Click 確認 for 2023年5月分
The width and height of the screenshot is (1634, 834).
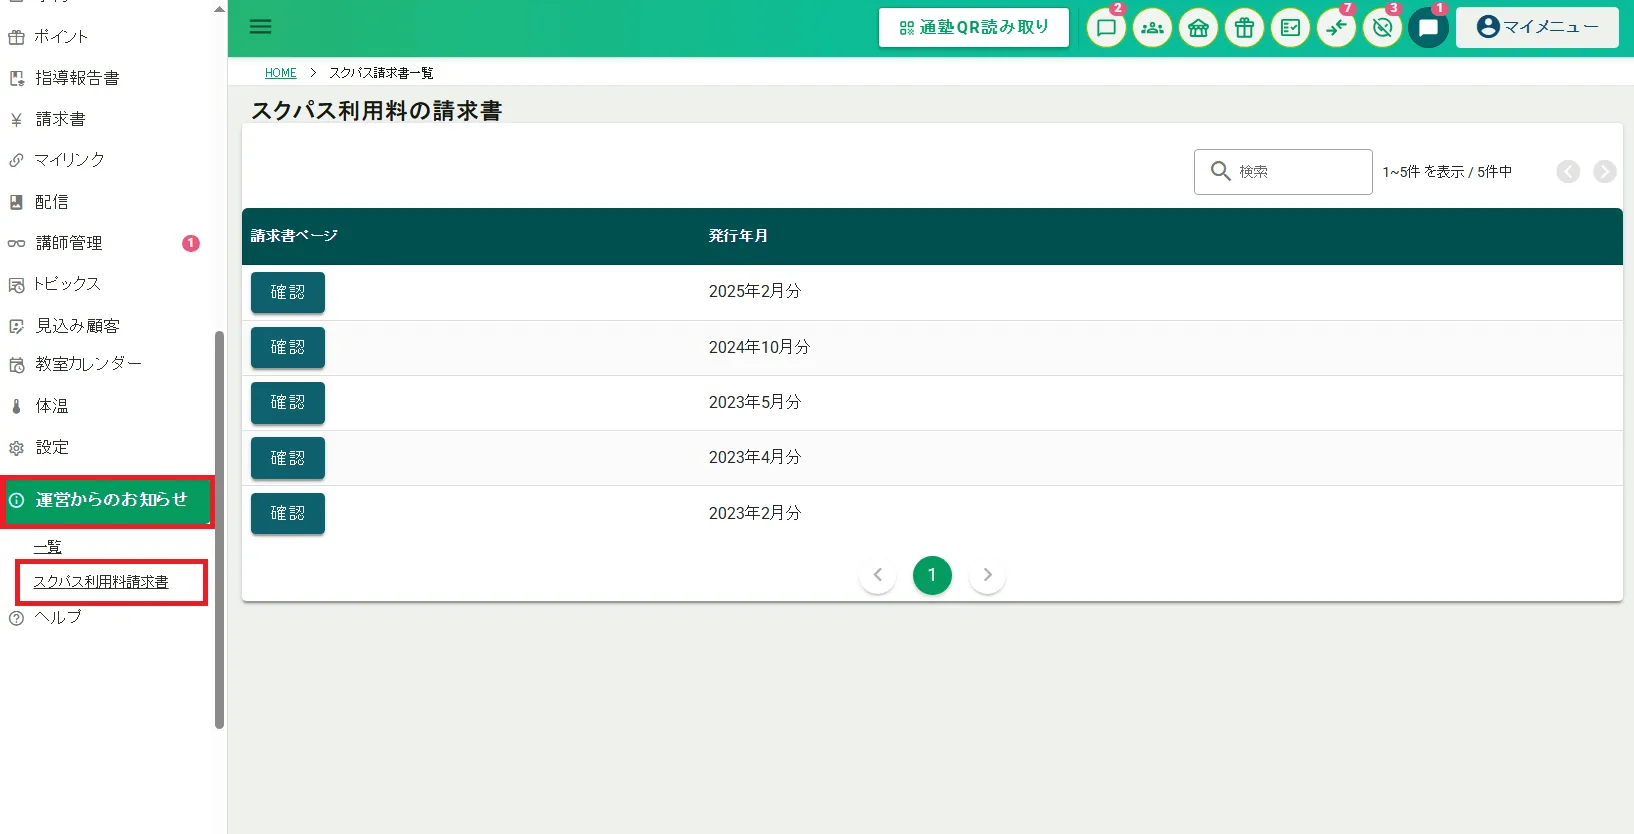point(288,402)
